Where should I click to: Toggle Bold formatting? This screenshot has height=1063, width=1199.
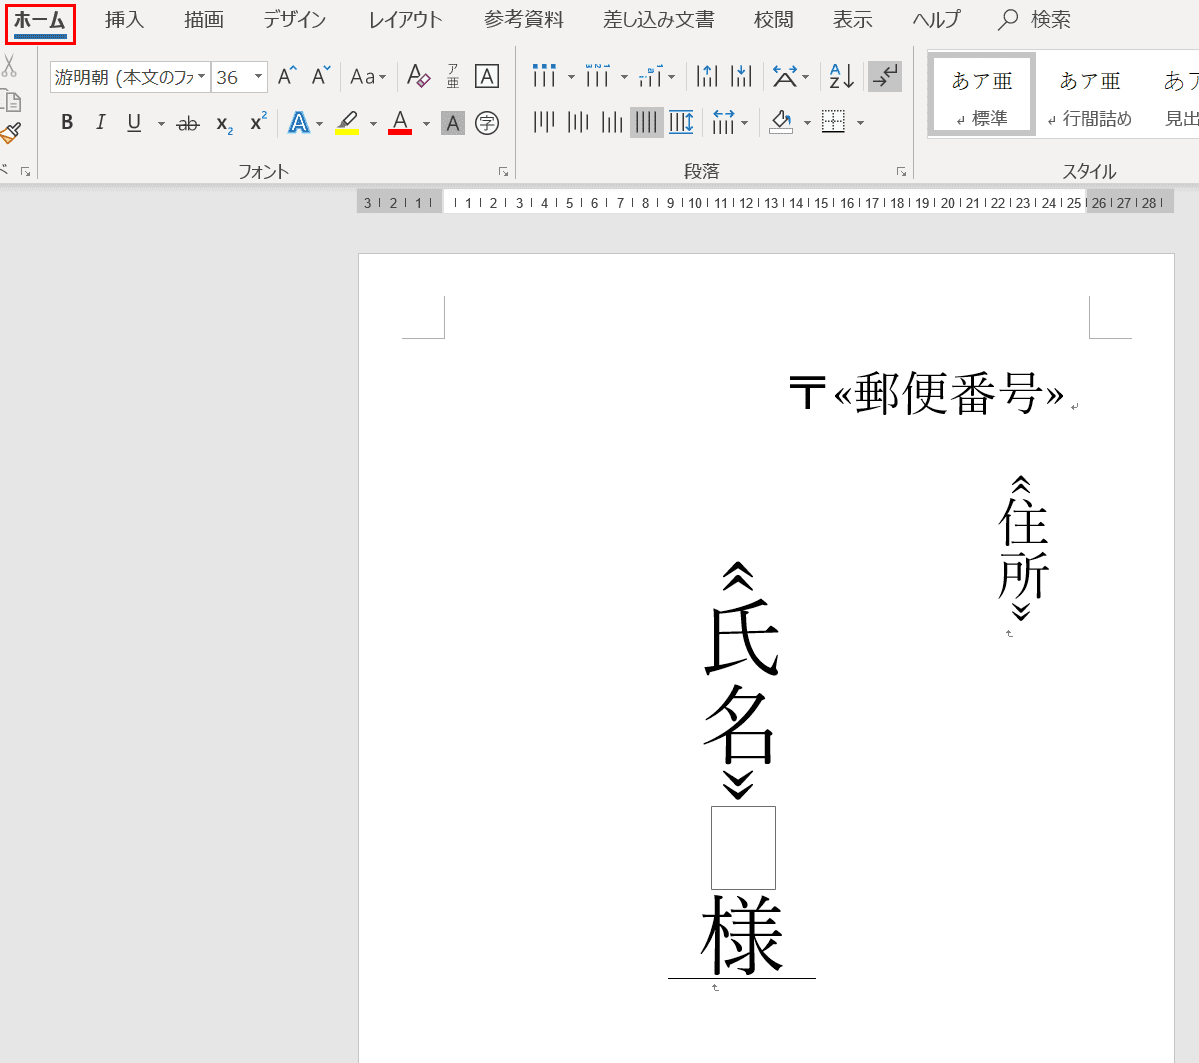point(67,122)
